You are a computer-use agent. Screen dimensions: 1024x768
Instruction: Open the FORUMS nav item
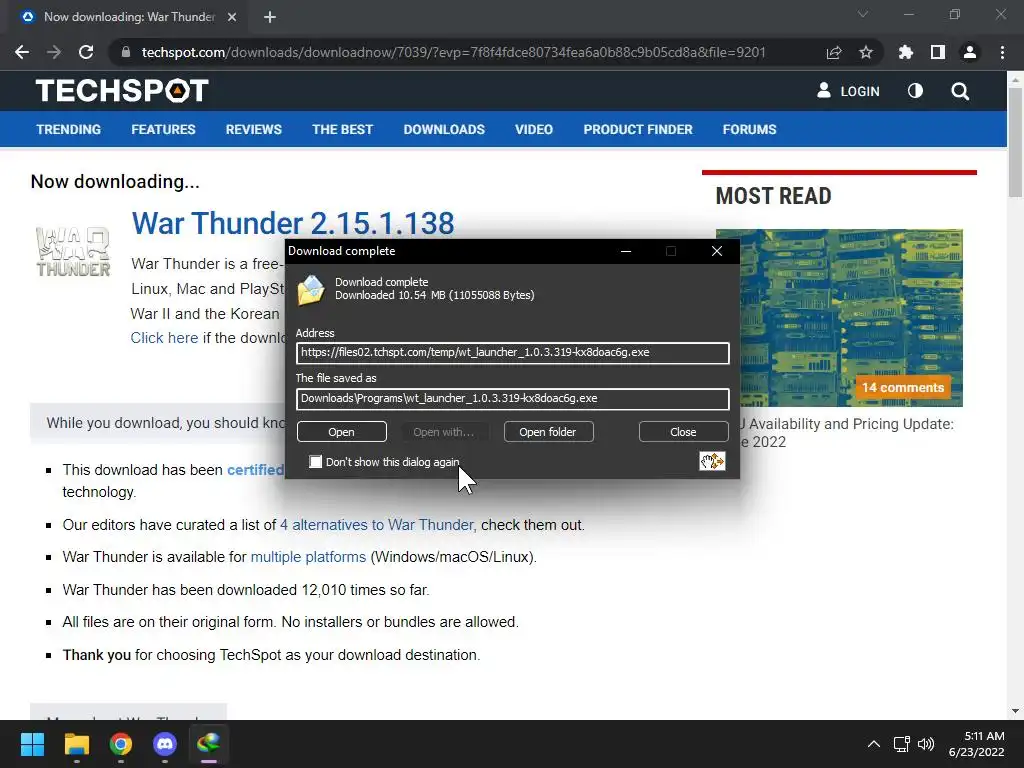pos(749,129)
